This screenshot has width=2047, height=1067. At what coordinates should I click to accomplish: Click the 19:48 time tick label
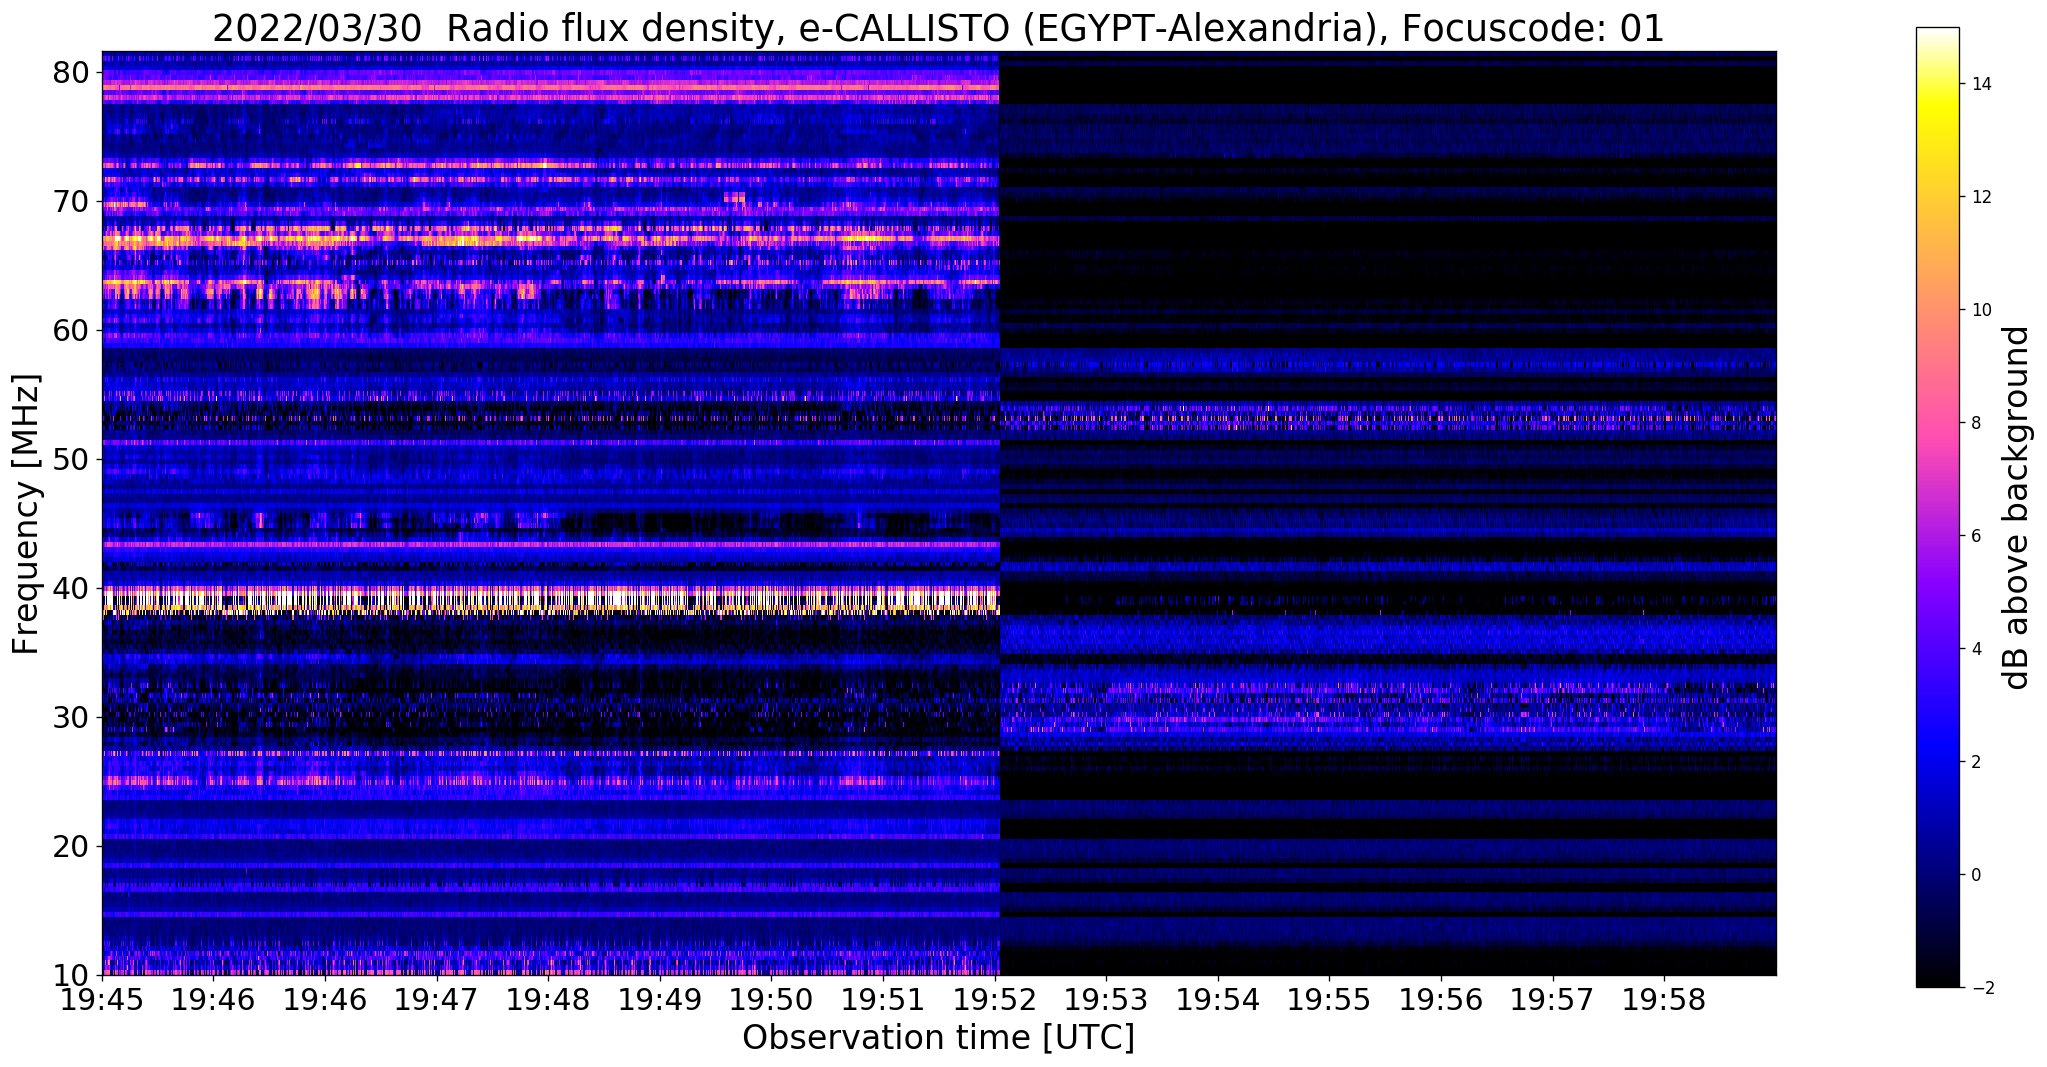point(548,1000)
